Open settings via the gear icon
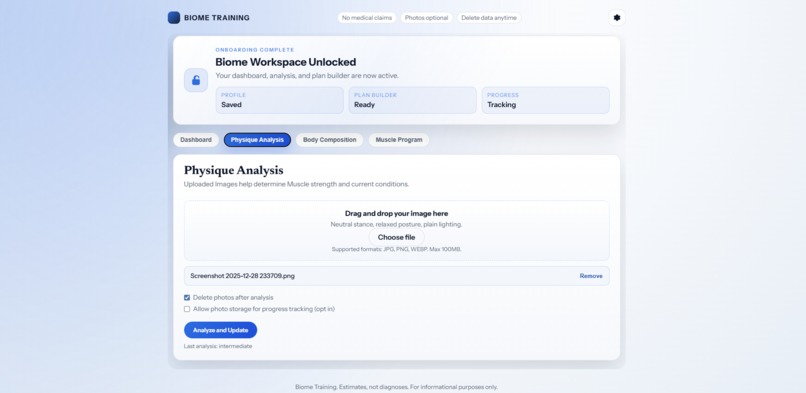806x393 pixels. pyautogui.click(x=617, y=17)
